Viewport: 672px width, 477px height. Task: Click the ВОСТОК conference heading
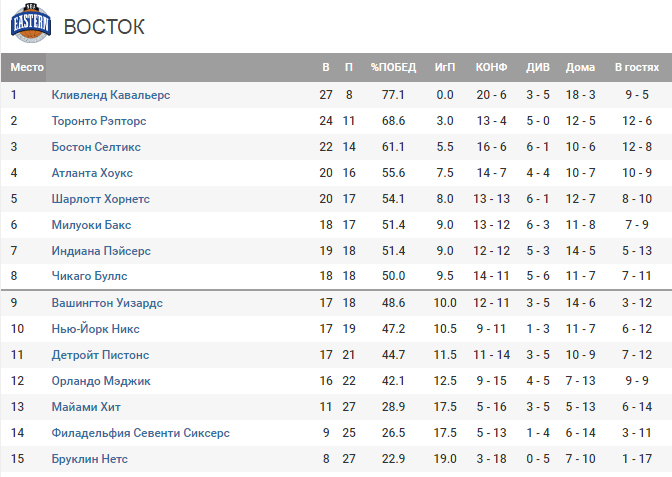point(104,27)
